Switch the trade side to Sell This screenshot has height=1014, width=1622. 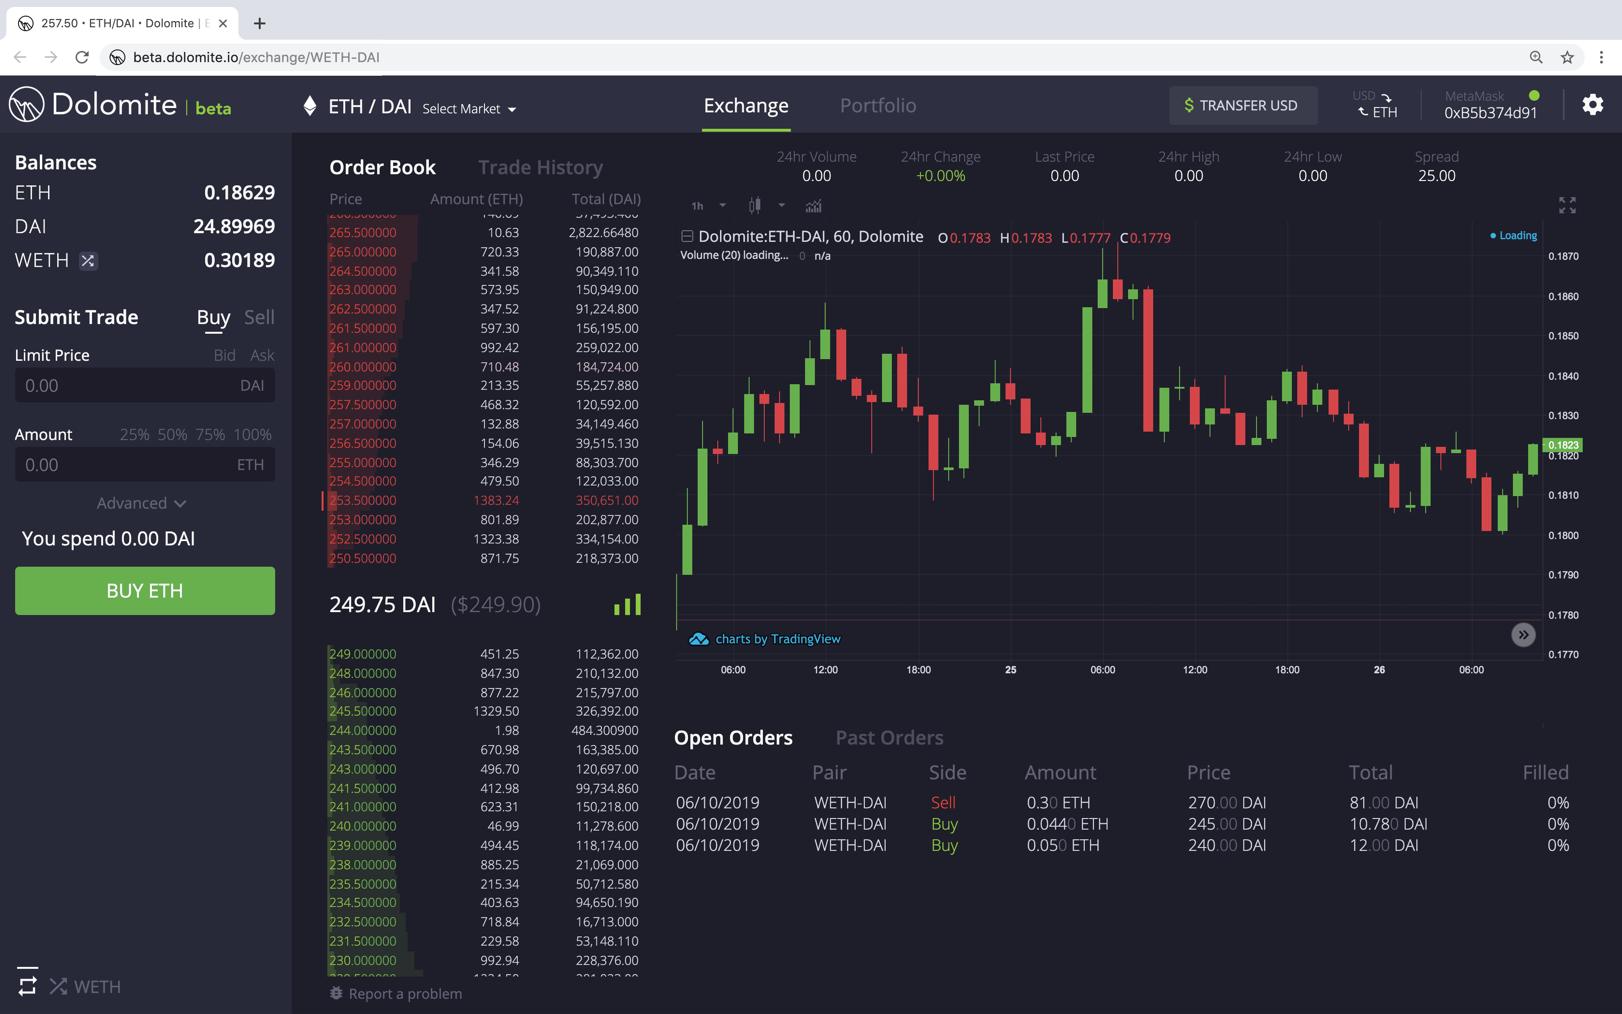pos(259,317)
